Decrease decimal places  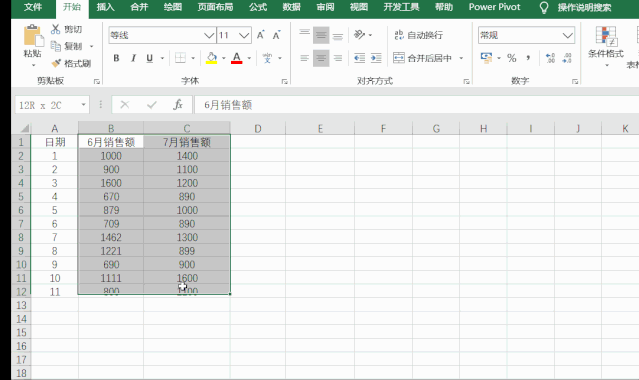(x=567, y=58)
